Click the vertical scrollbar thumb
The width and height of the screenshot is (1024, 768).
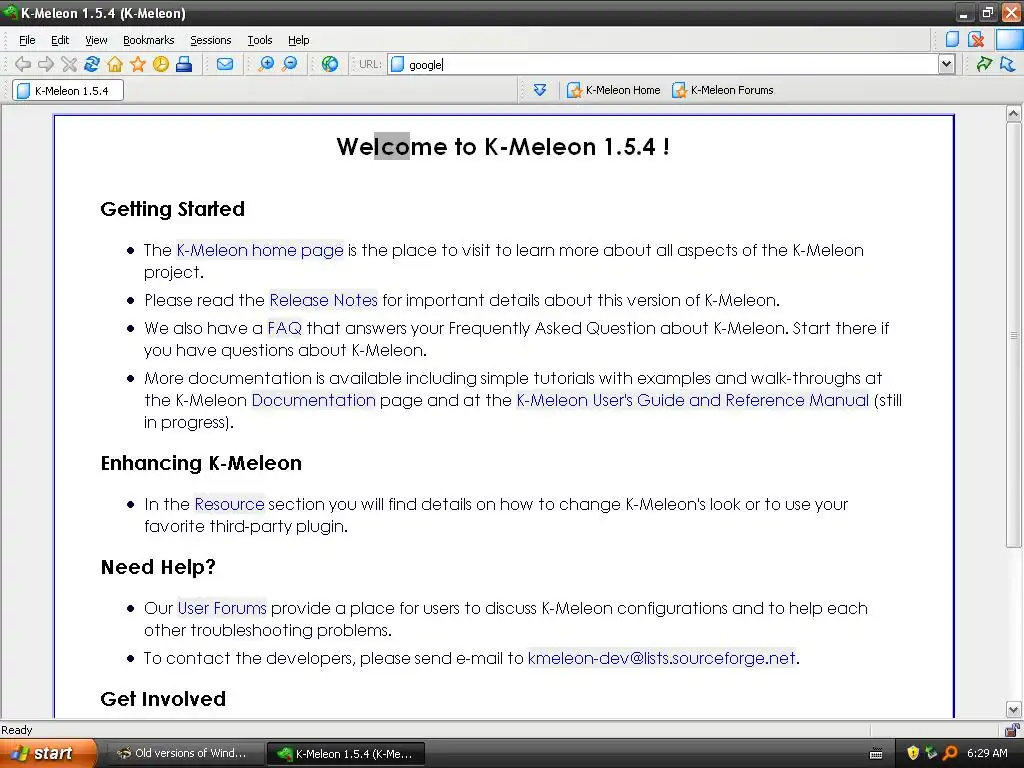(x=1013, y=335)
